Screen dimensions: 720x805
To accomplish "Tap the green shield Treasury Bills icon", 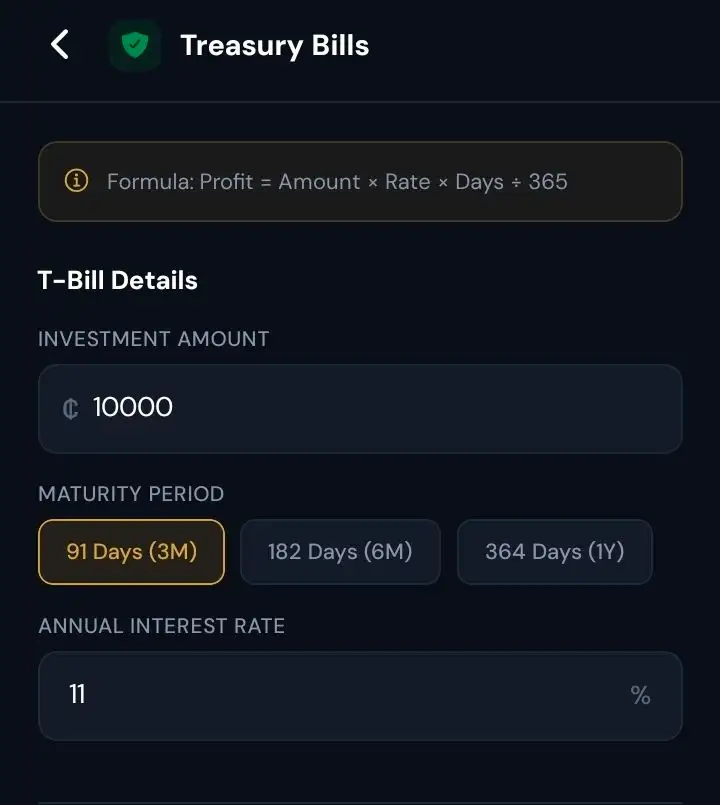I will [x=135, y=45].
